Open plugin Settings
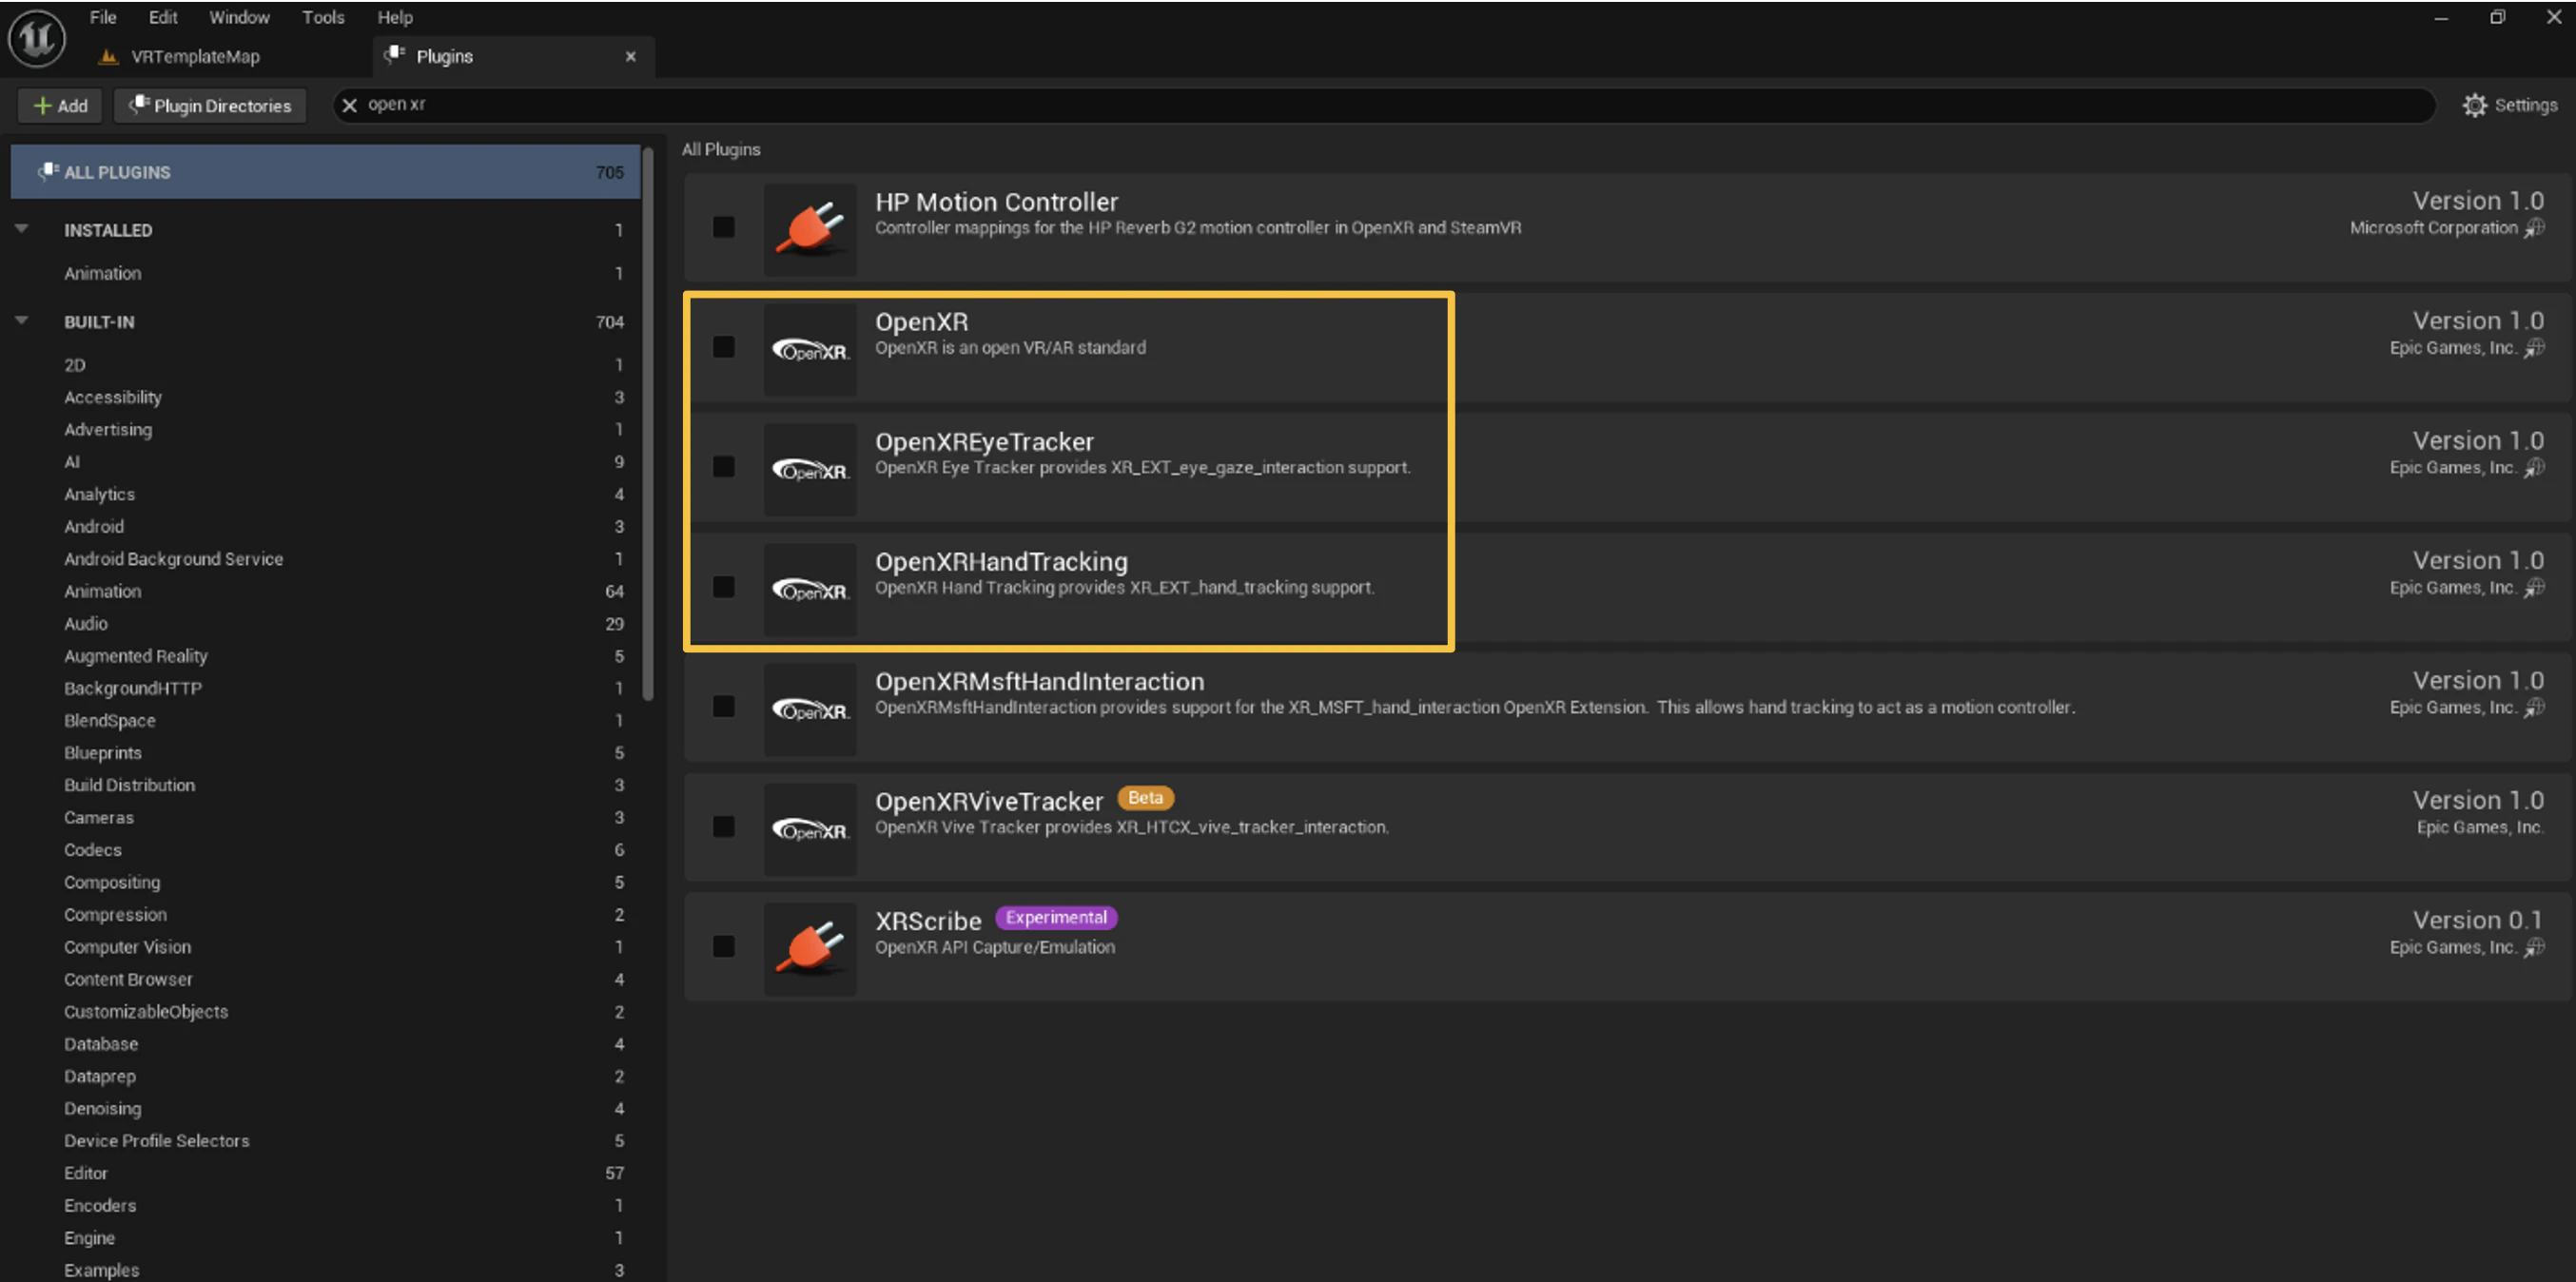 click(x=2510, y=105)
